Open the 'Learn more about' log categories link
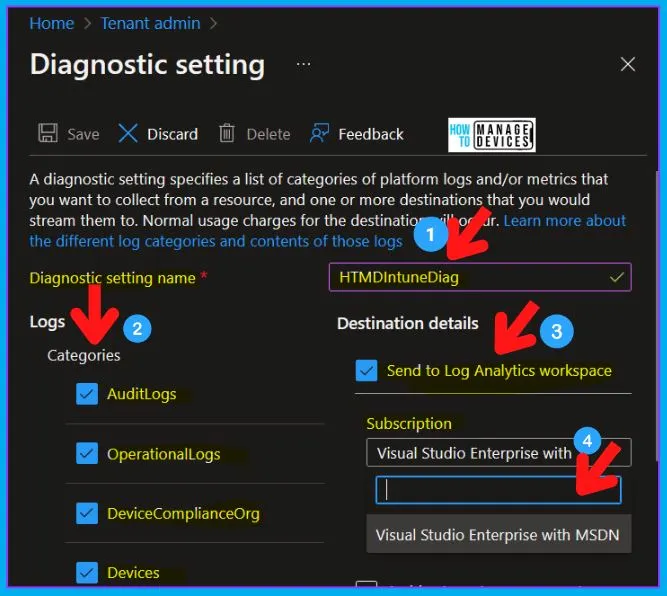Viewport: 667px width, 596px height. pyautogui.click(x=564, y=221)
